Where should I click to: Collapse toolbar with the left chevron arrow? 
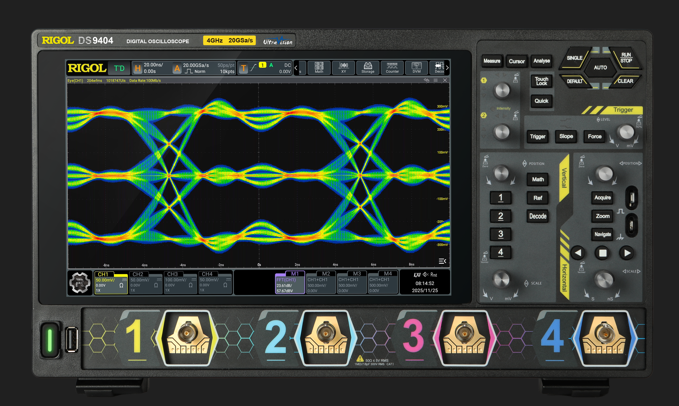296,68
